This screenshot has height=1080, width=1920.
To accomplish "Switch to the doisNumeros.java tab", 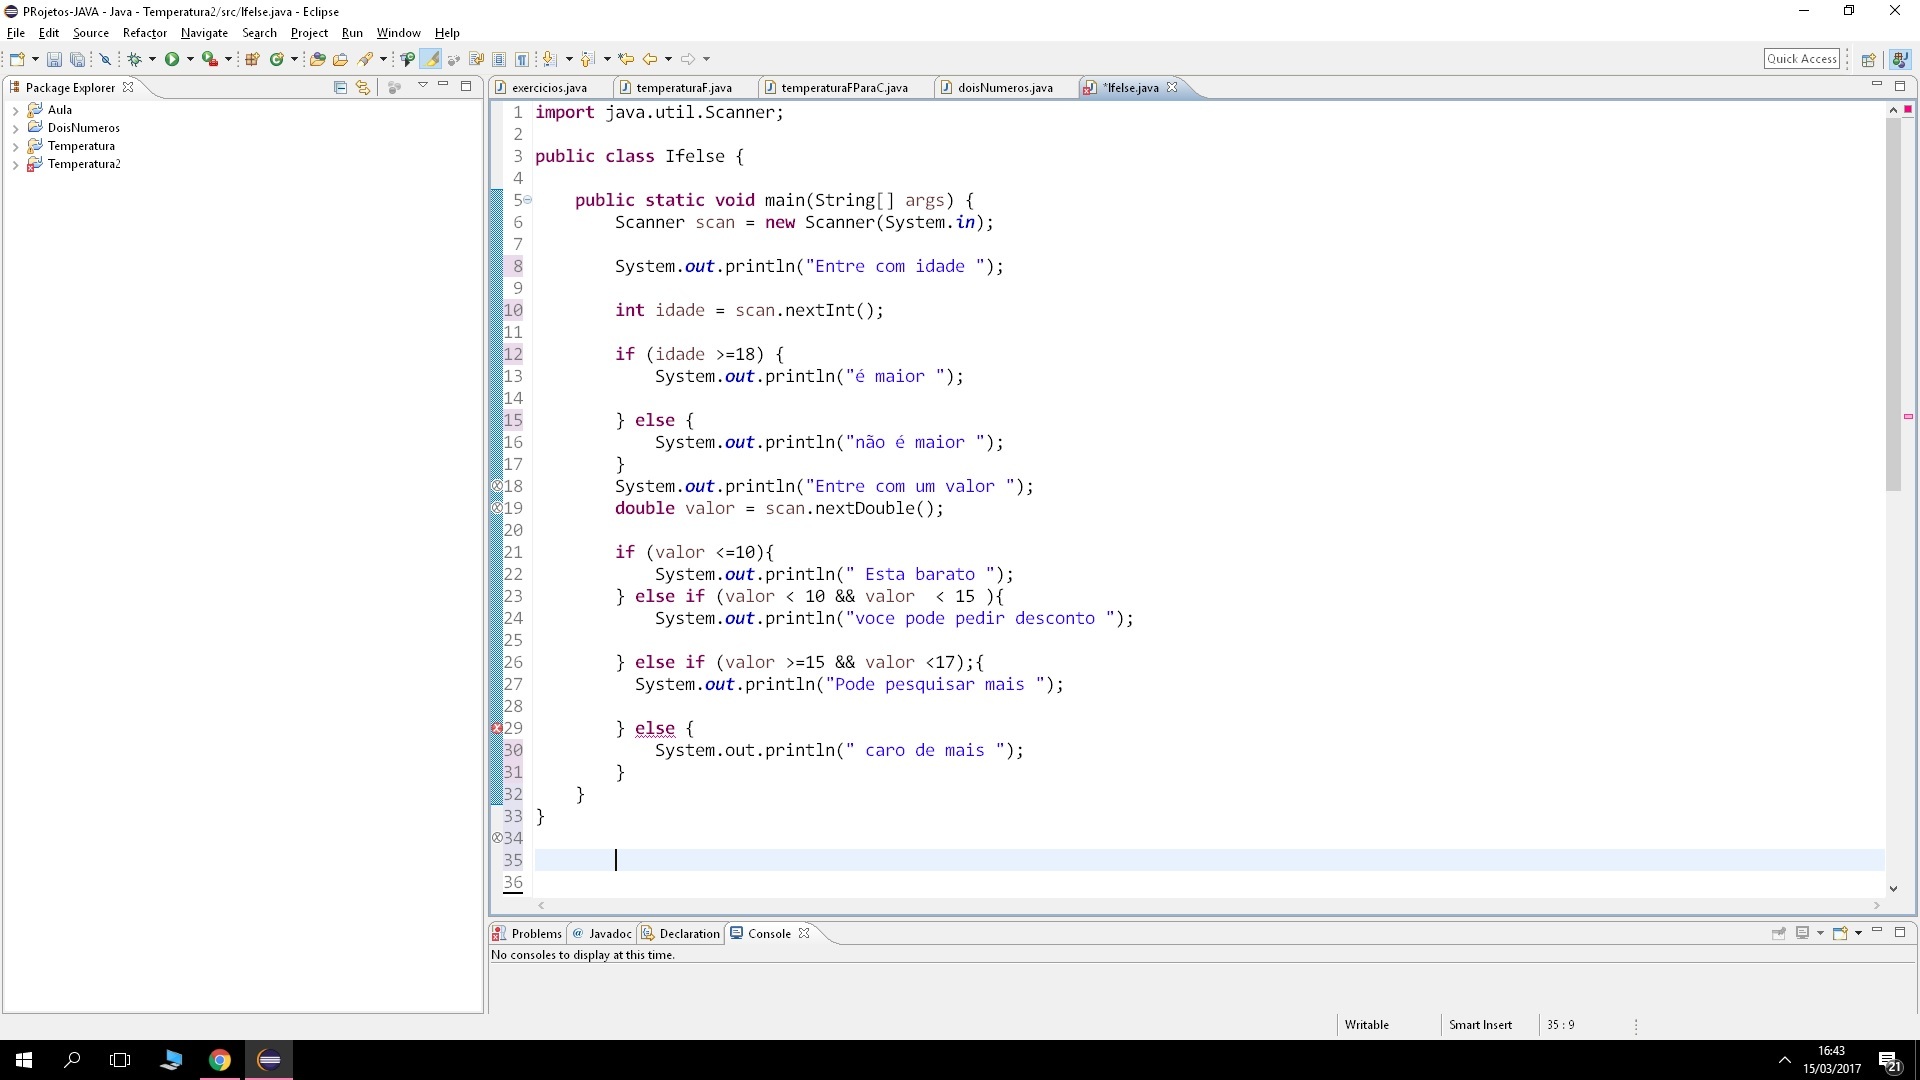I will pyautogui.click(x=1004, y=88).
